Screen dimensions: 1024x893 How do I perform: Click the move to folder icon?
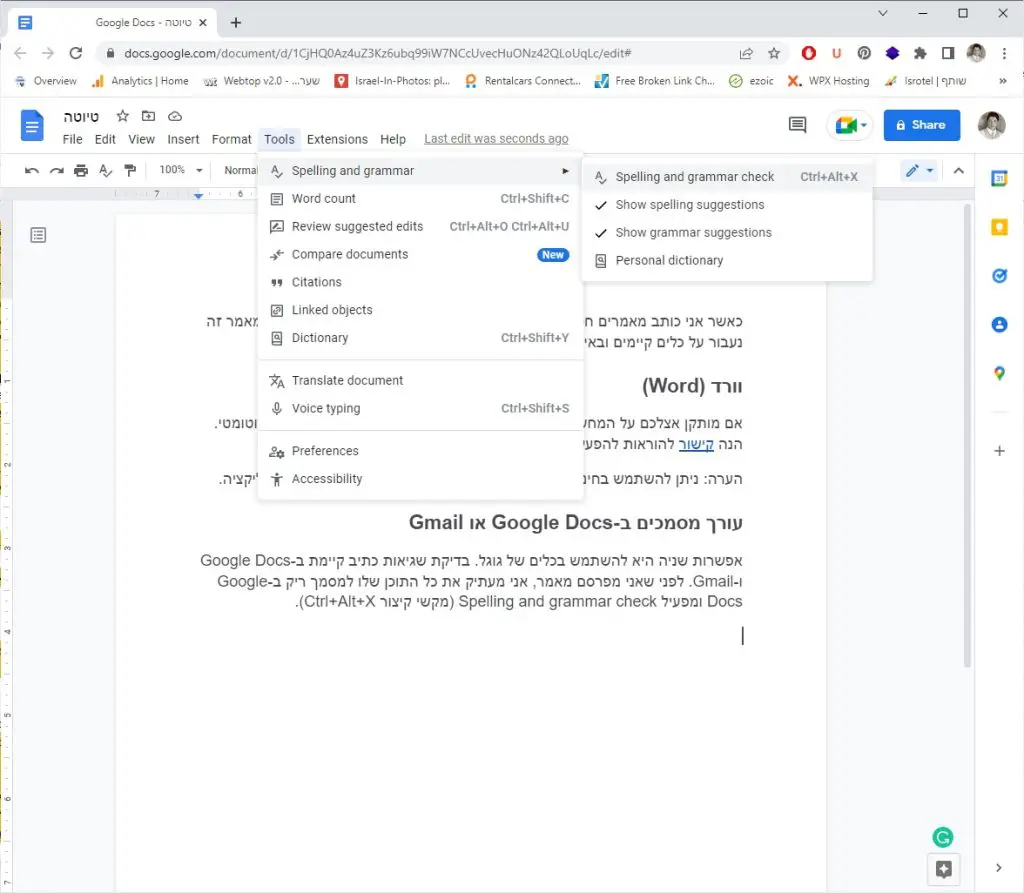coord(148,116)
